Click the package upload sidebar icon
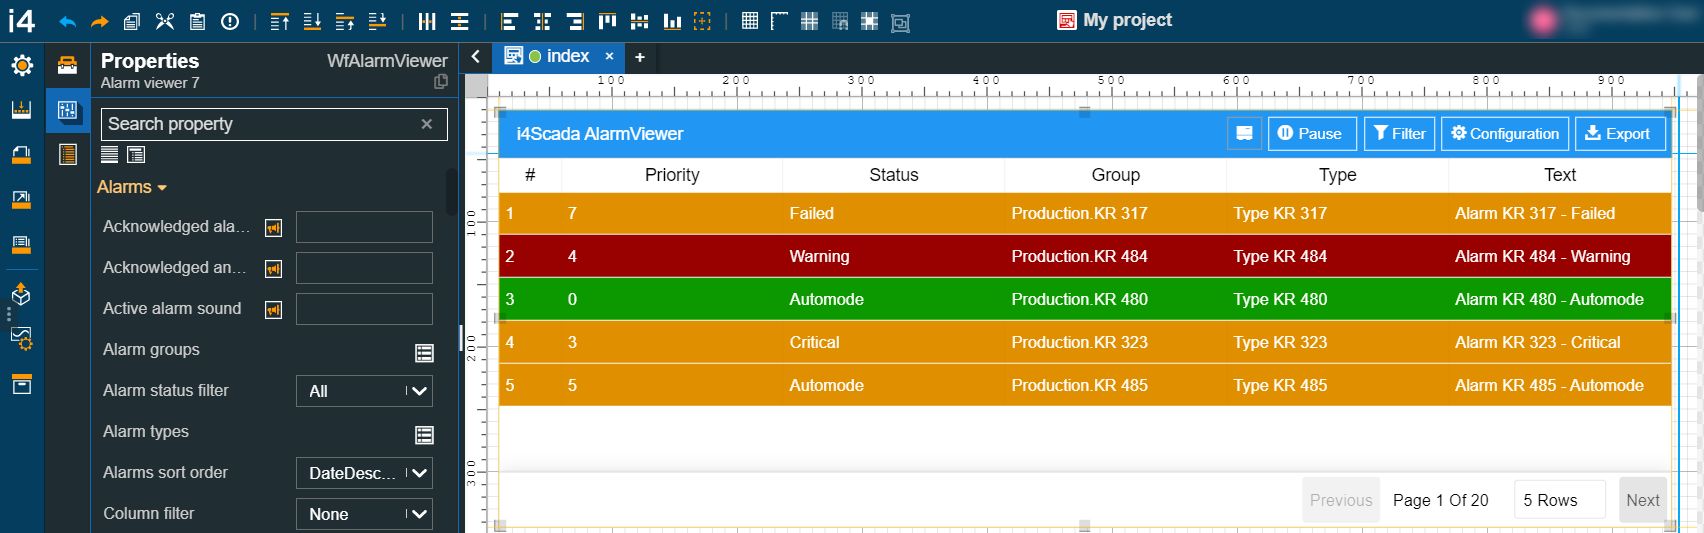This screenshot has height=533, width=1704. coord(21,294)
